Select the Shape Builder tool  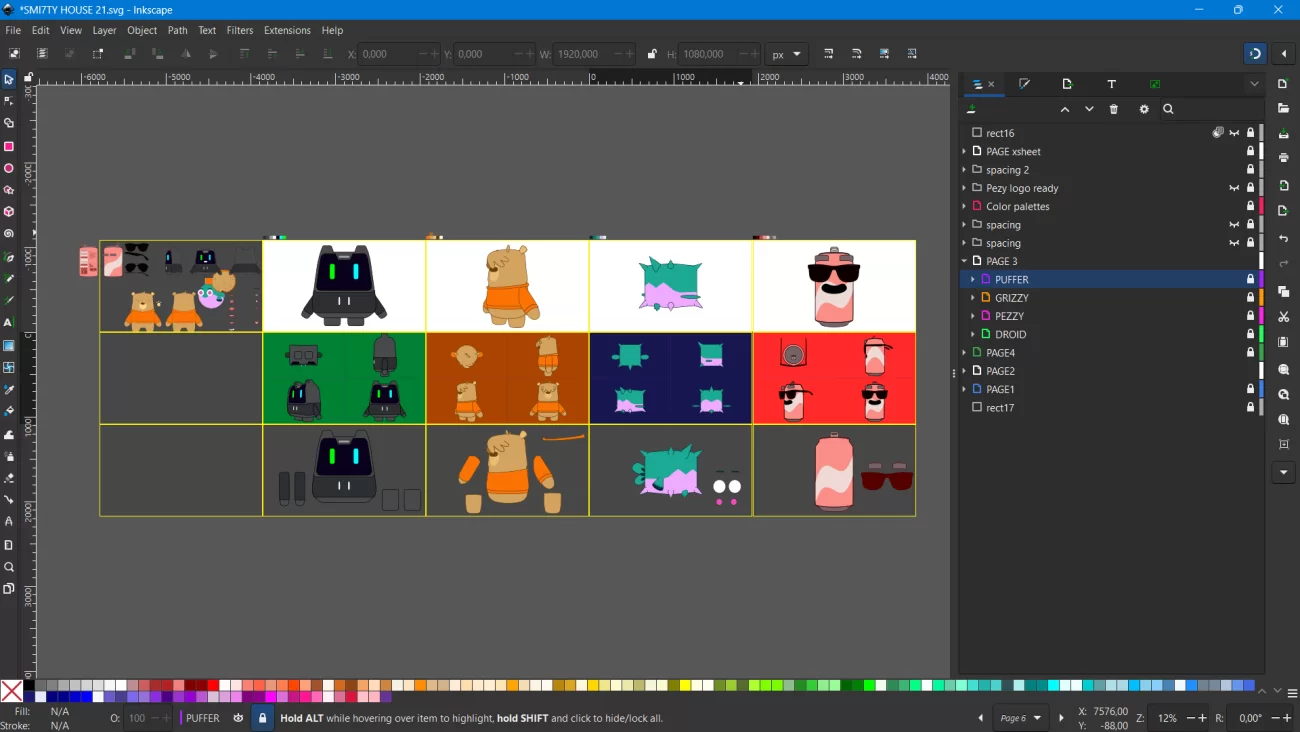pyautogui.click(x=9, y=123)
